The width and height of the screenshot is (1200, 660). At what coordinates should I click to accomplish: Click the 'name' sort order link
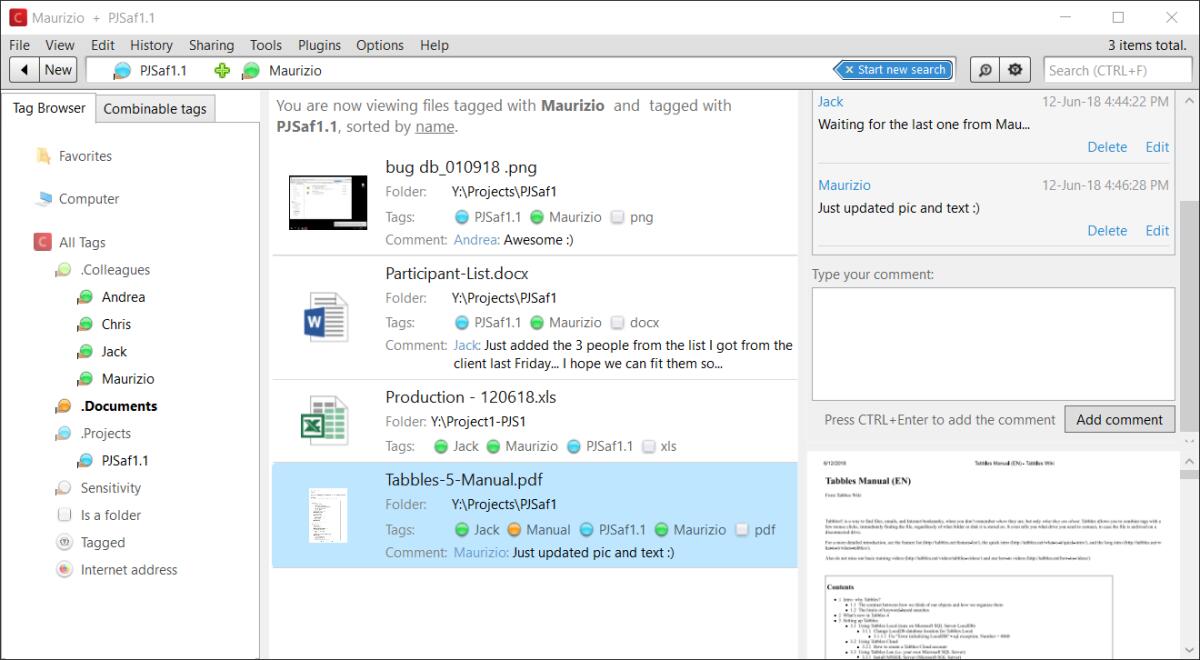434,127
